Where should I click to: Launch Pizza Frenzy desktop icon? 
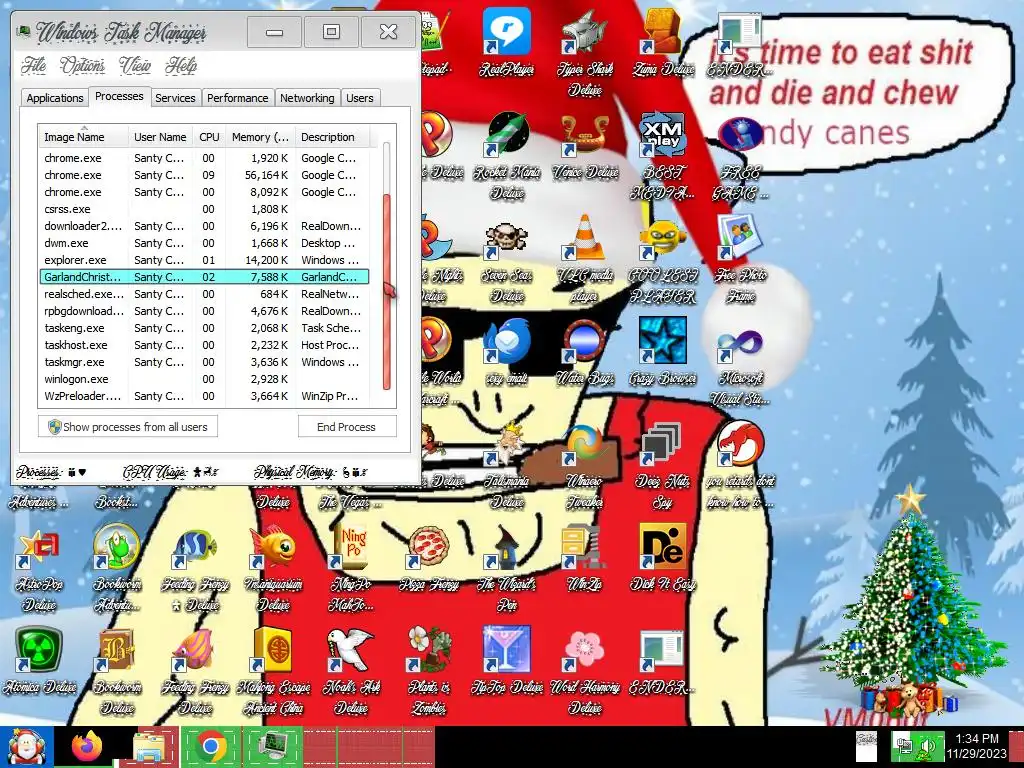[429, 558]
